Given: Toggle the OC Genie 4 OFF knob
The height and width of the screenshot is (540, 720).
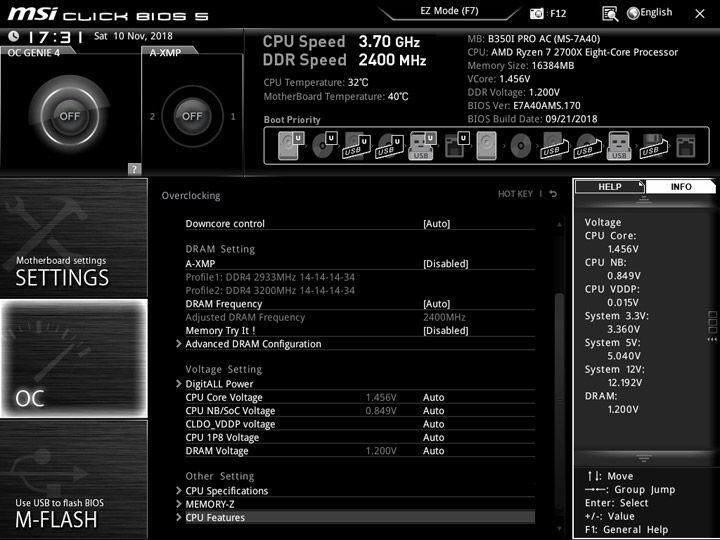Looking at the screenshot, I should coord(69,115).
